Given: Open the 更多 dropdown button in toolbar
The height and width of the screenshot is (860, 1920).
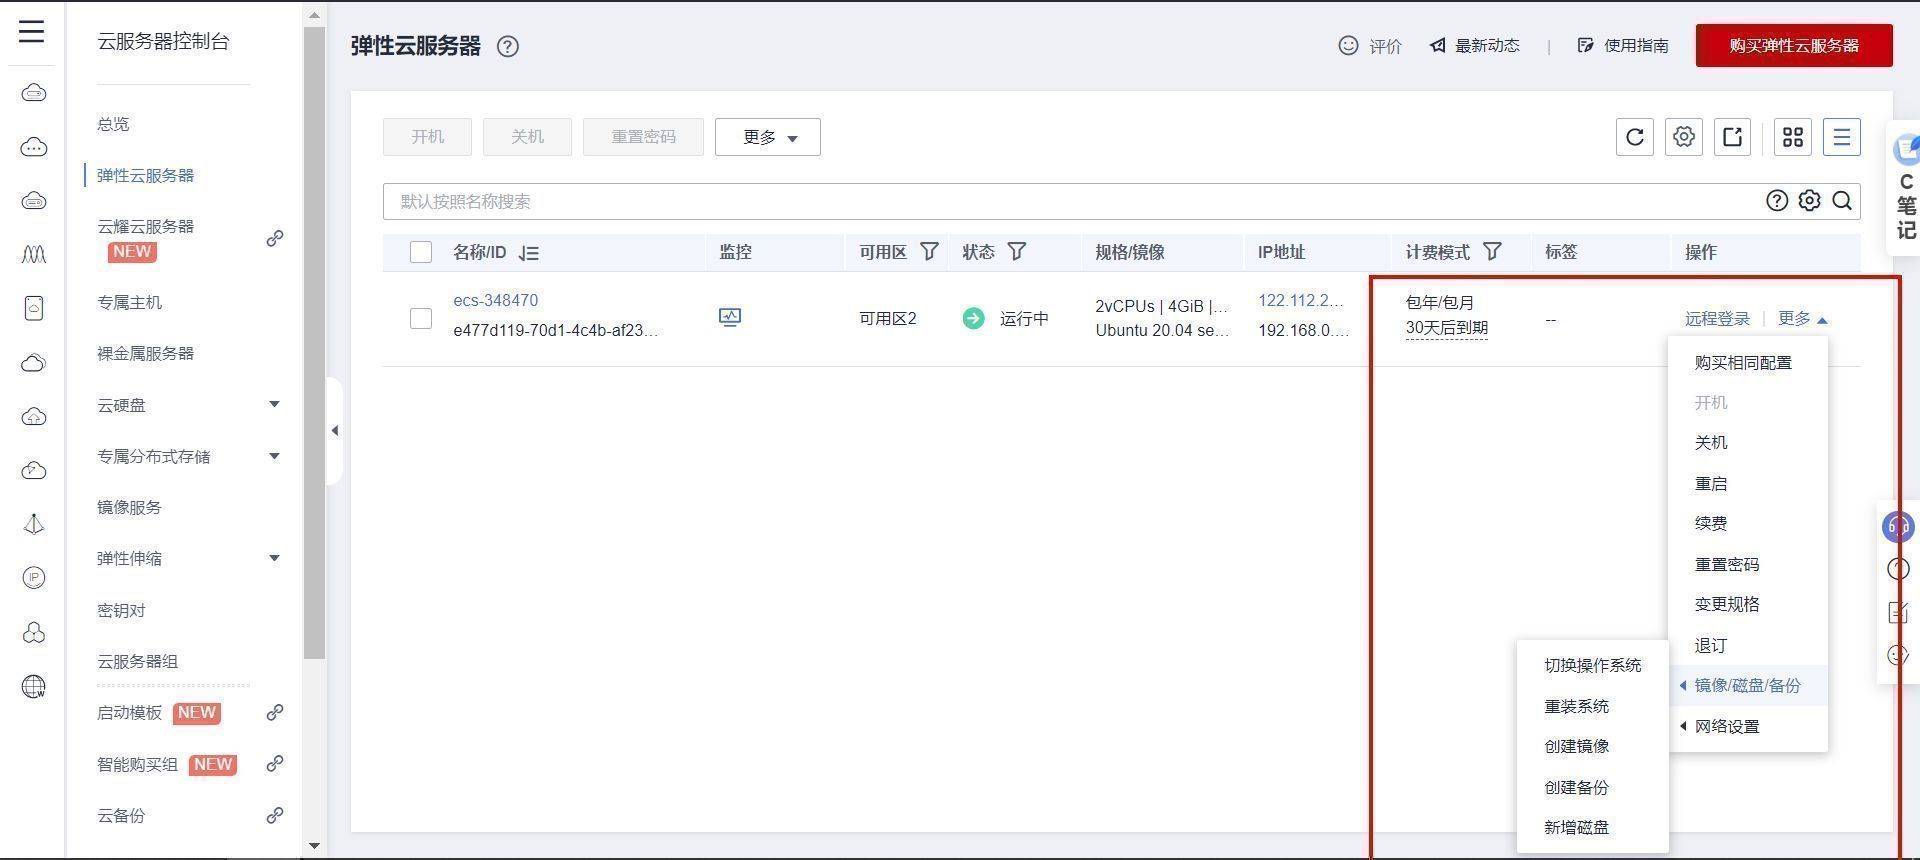Looking at the screenshot, I should pos(768,137).
